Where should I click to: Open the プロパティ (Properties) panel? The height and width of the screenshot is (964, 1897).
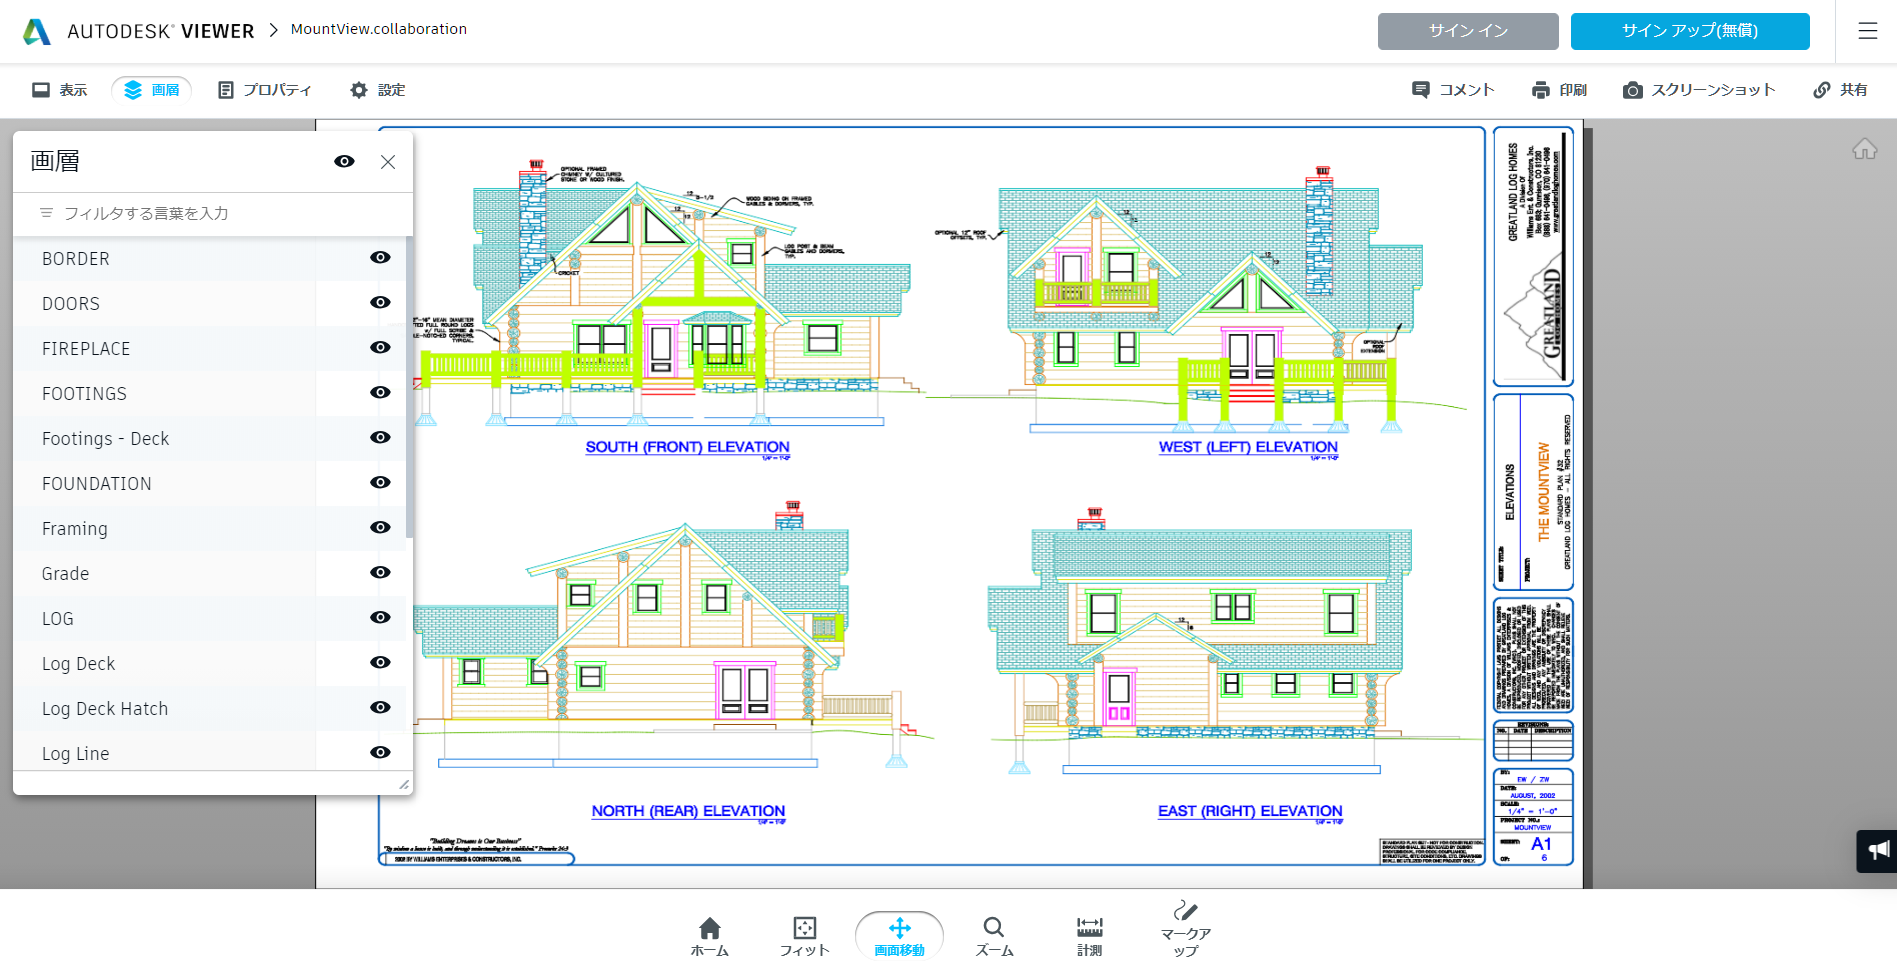pyautogui.click(x=264, y=90)
